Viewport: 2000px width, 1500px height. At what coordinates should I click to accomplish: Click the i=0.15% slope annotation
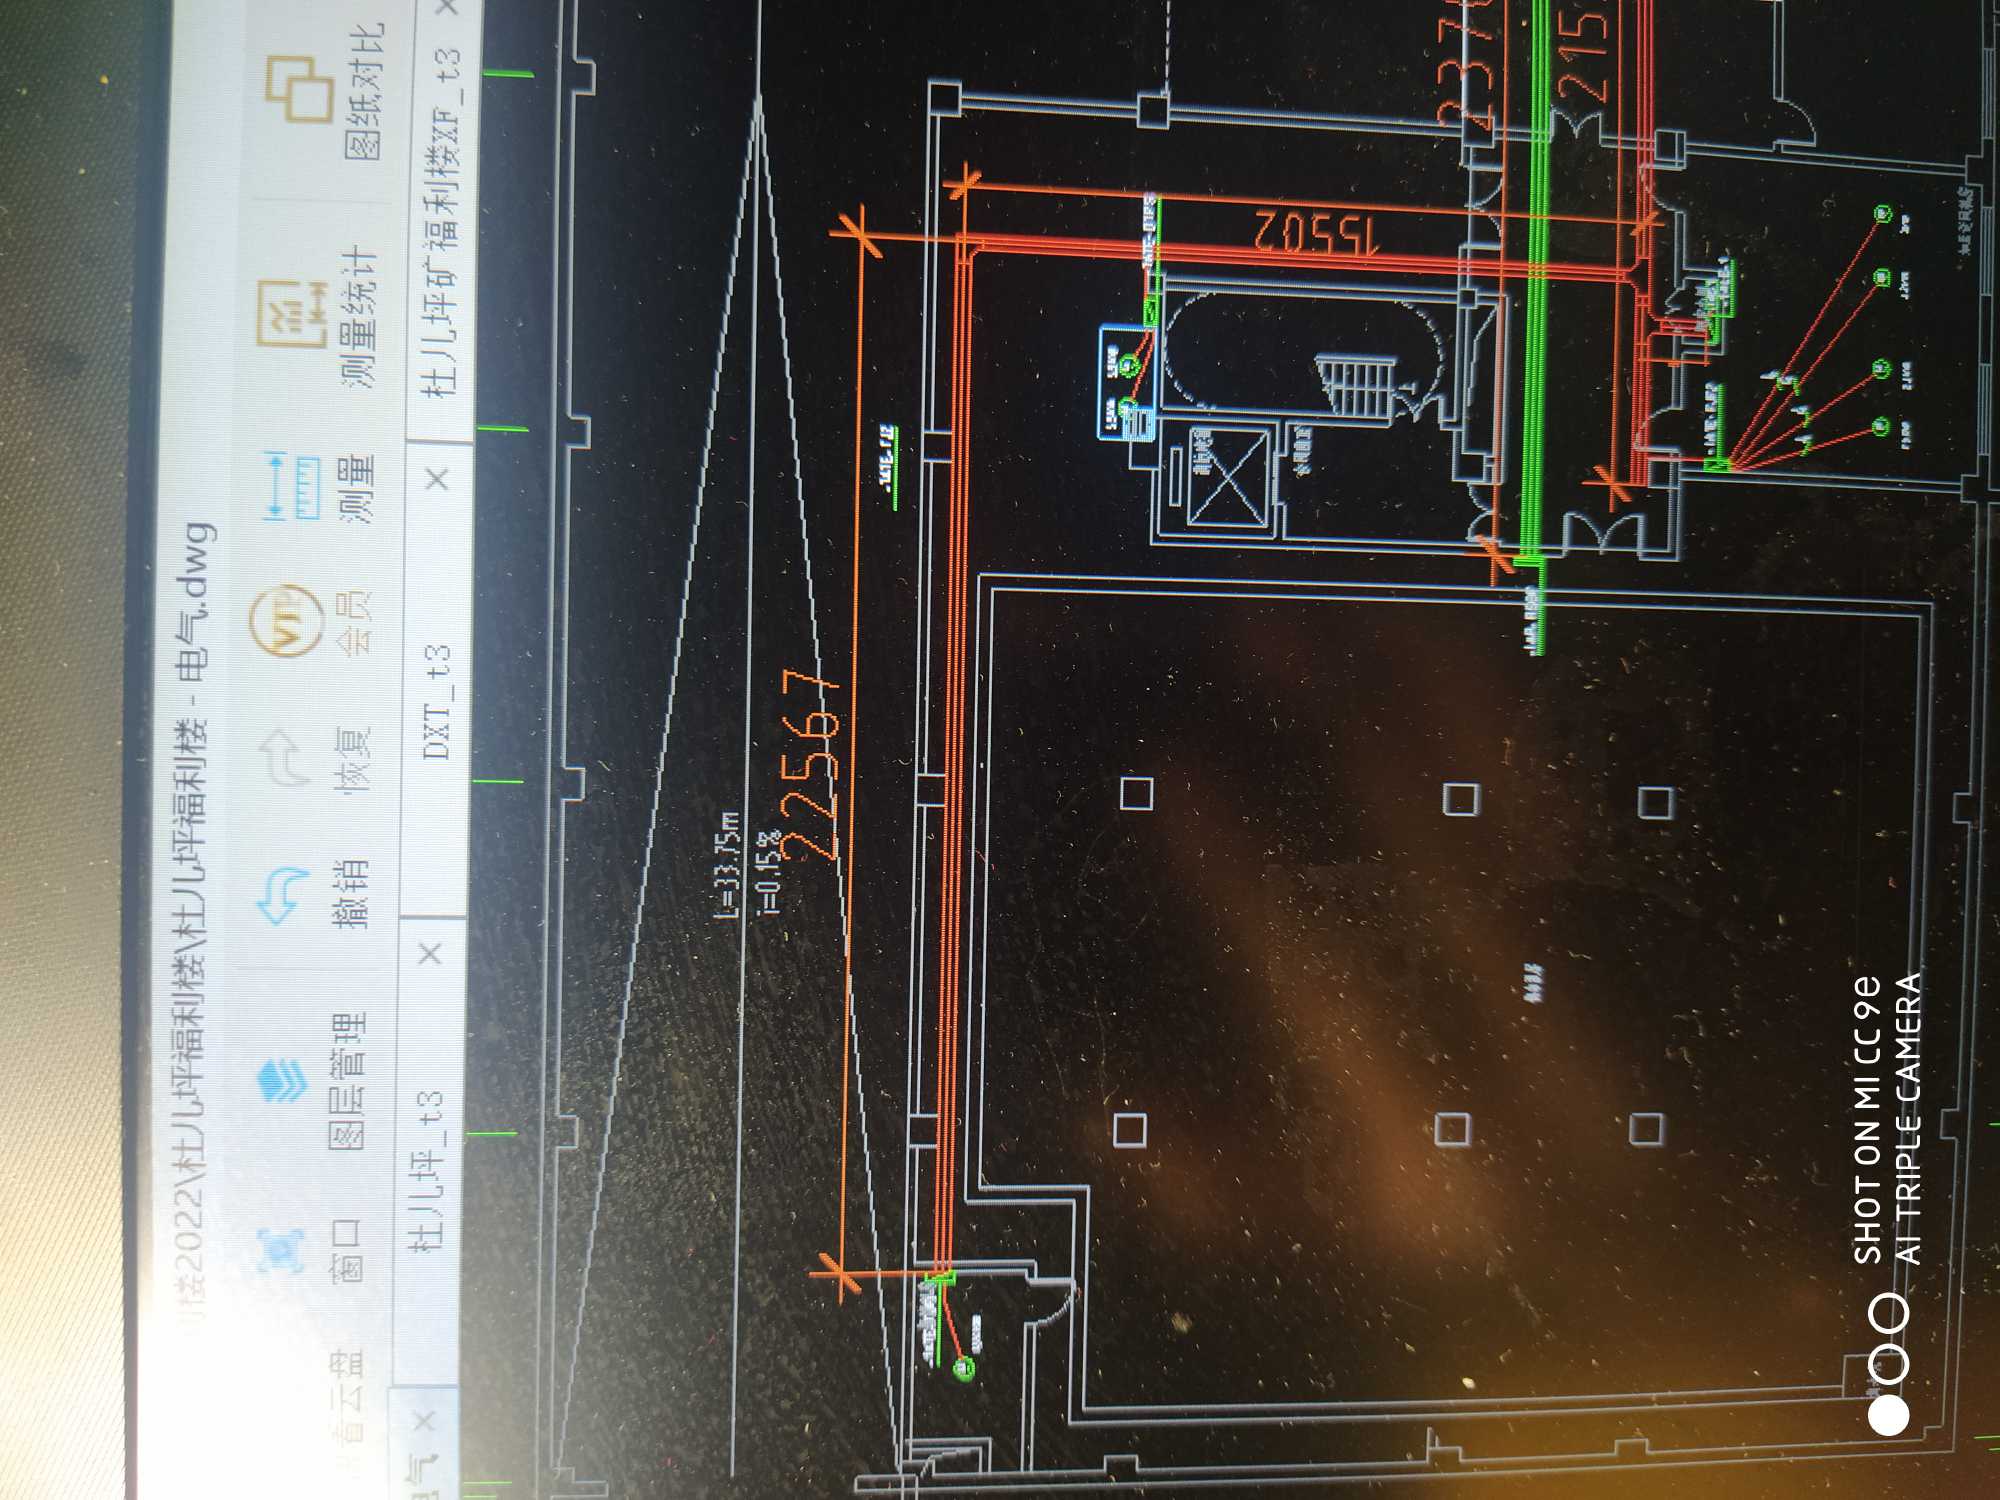(768, 870)
